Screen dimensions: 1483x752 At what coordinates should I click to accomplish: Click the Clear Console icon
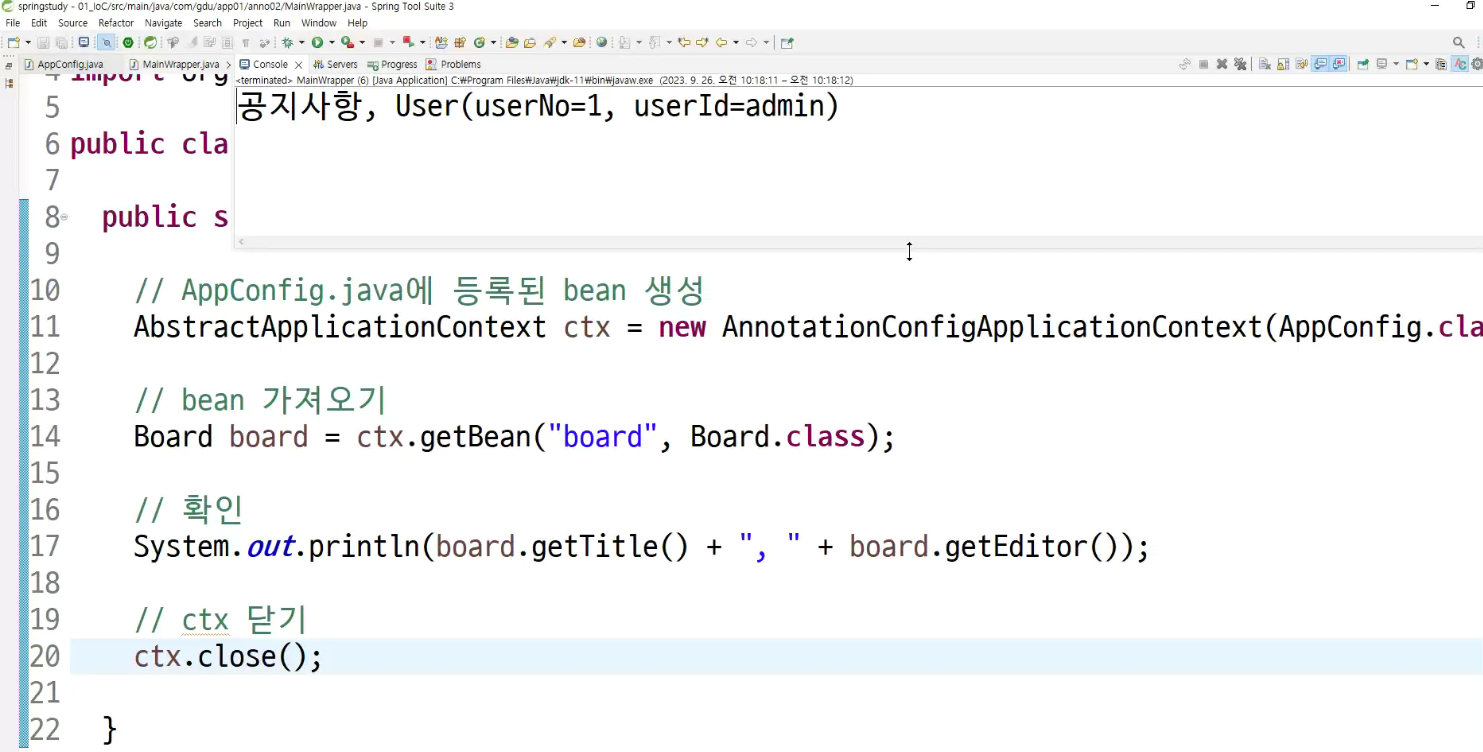point(1264,64)
